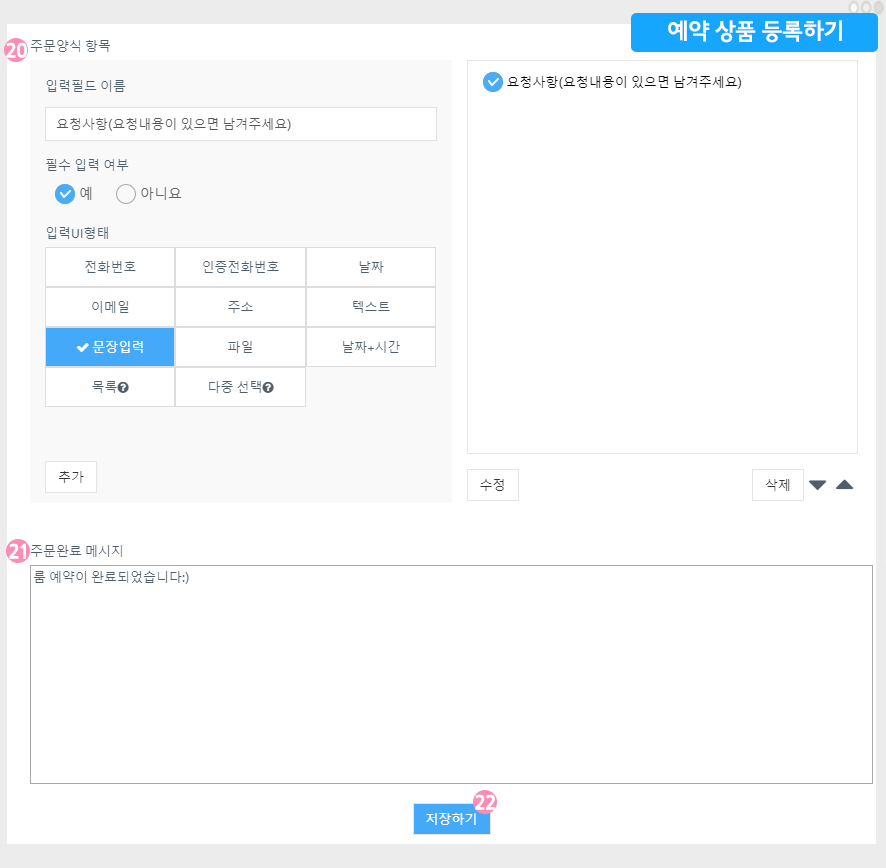Choose 날짜+시간 input type

click(371, 347)
